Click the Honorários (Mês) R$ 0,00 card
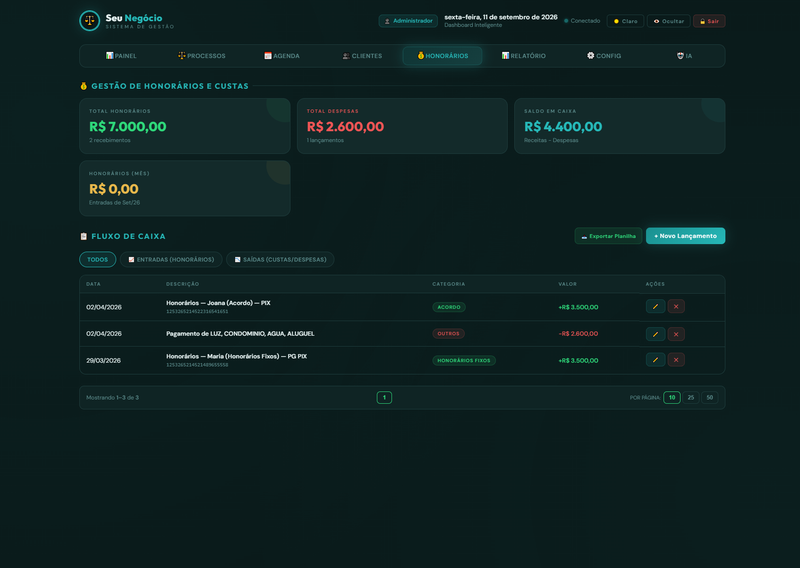800x568 pixels. 185,188
